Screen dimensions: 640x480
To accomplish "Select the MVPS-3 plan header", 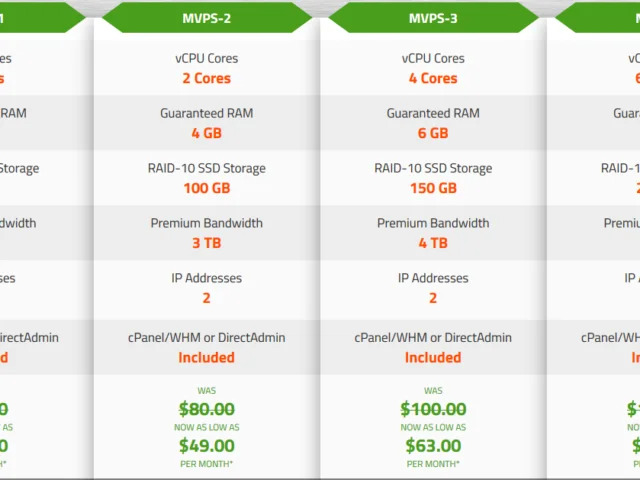I will point(433,18).
